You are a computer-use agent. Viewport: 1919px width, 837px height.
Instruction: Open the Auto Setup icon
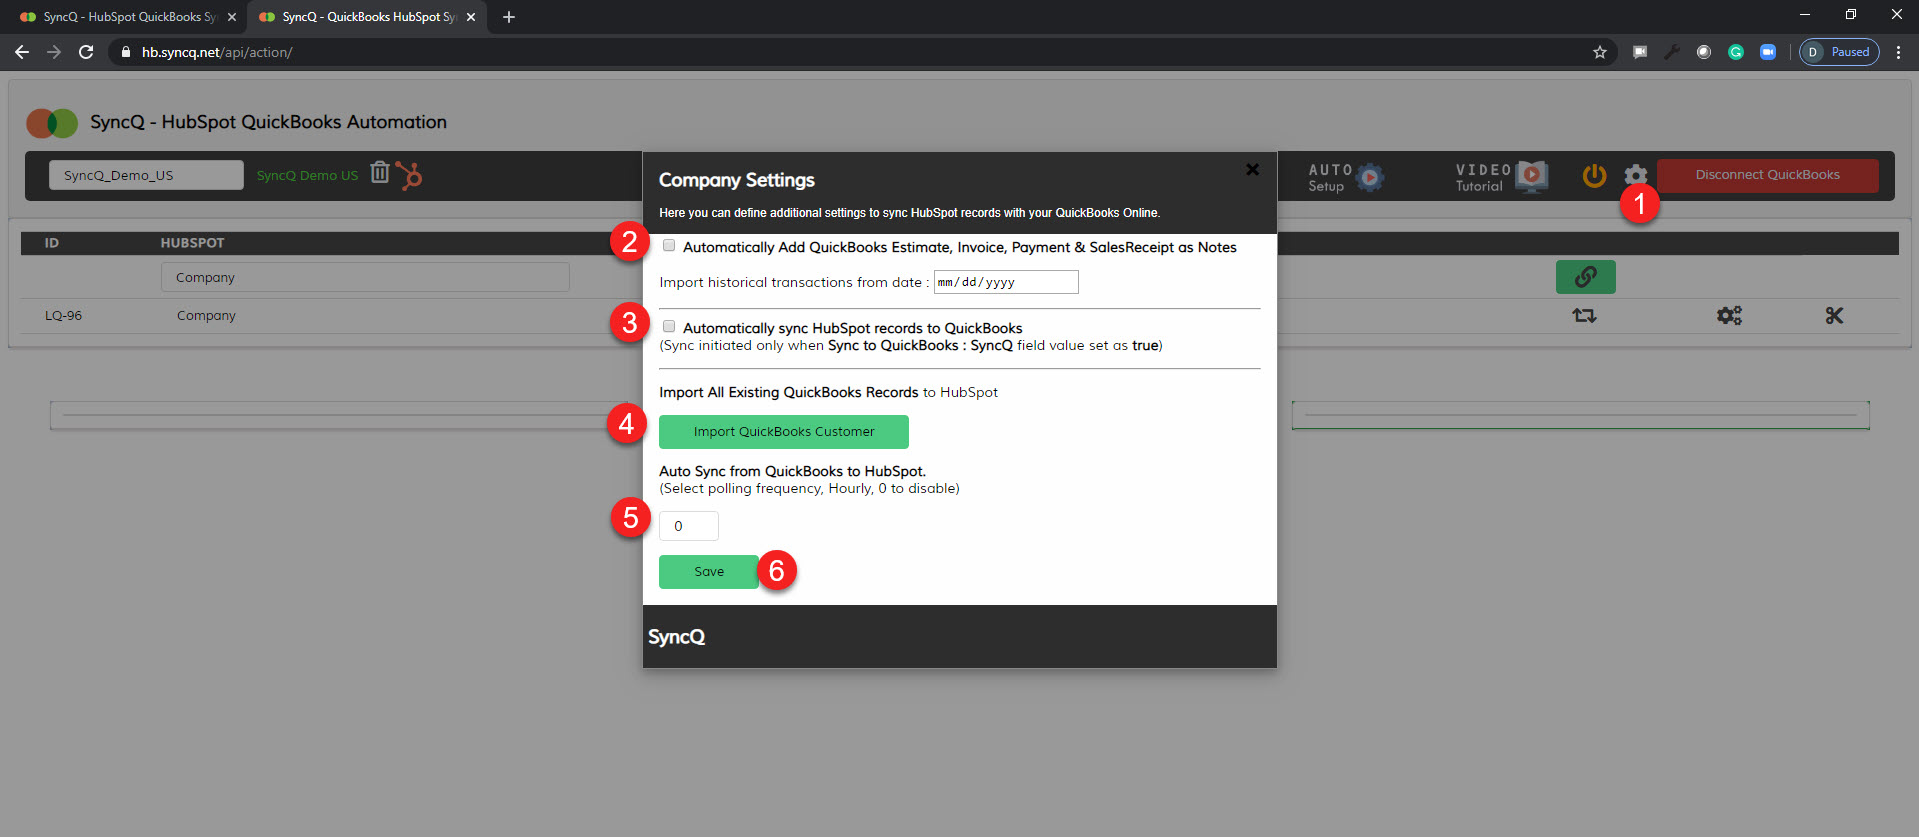[x=1370, y=178]
